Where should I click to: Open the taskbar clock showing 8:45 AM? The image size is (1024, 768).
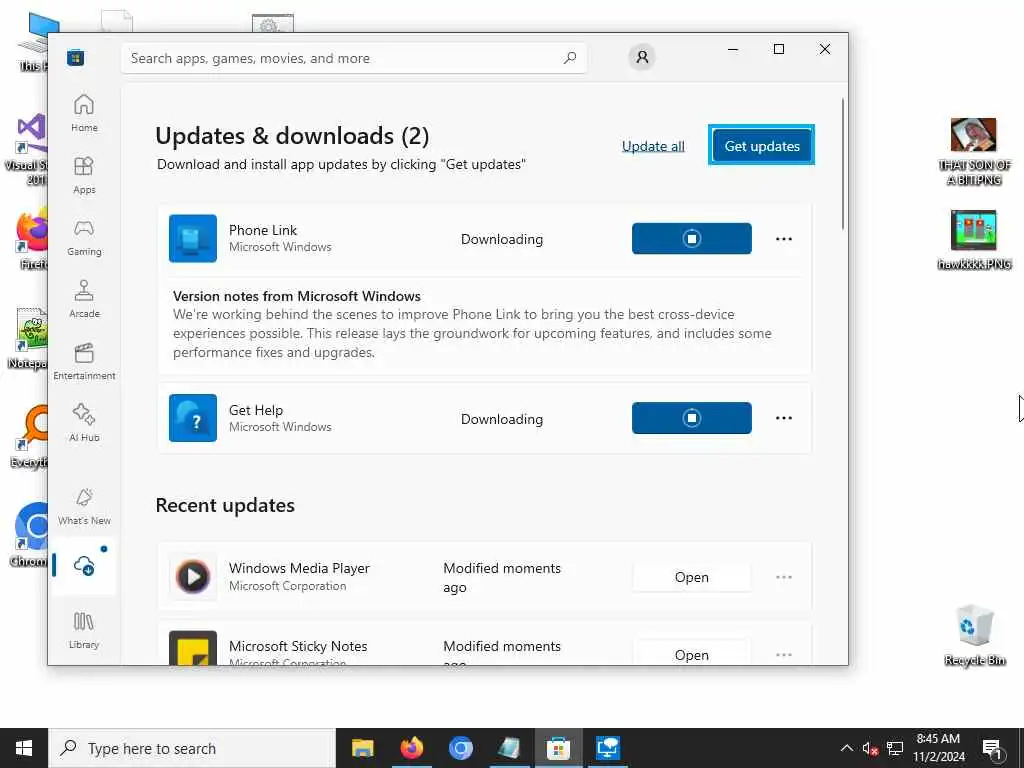[x=938, y=748]
